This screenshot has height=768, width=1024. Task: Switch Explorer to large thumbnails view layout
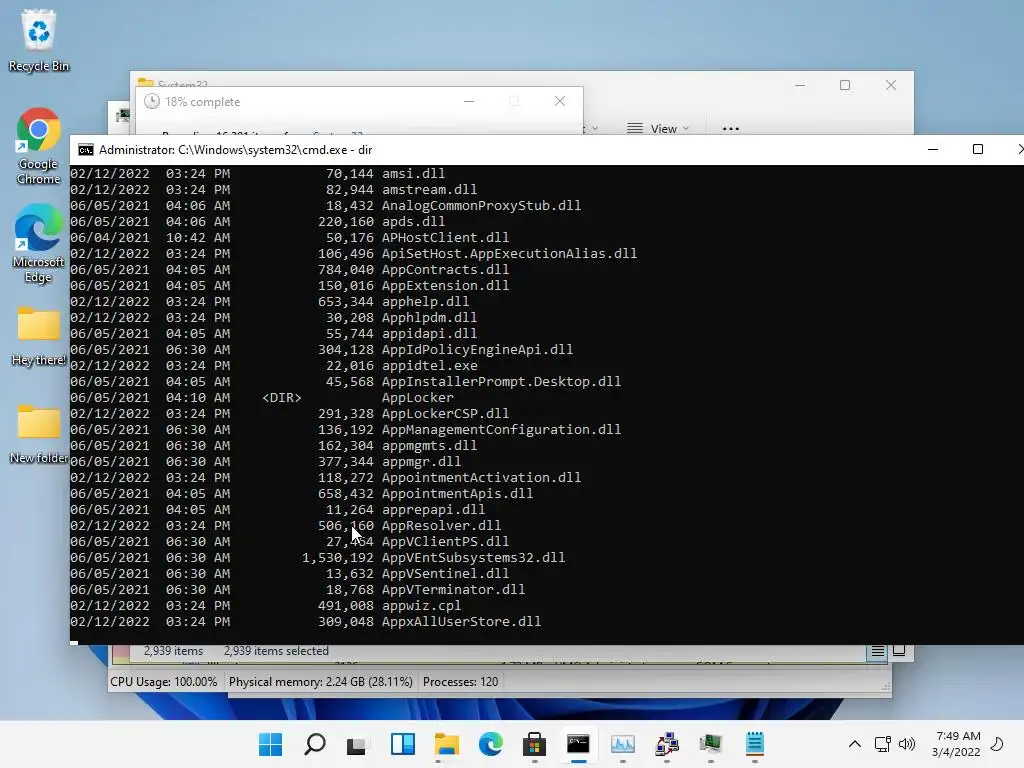[x=899, y=650]
